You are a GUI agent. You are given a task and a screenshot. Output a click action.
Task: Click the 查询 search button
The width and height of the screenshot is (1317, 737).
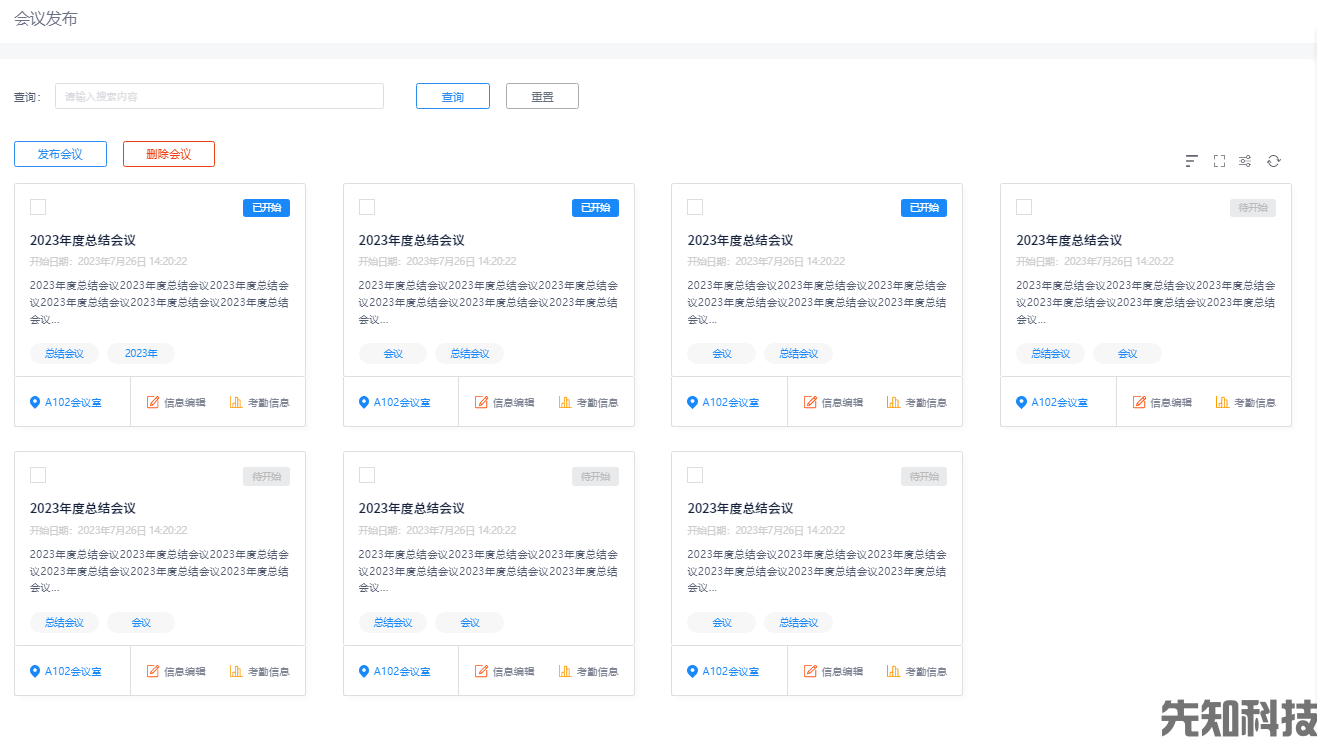point(453,96)
